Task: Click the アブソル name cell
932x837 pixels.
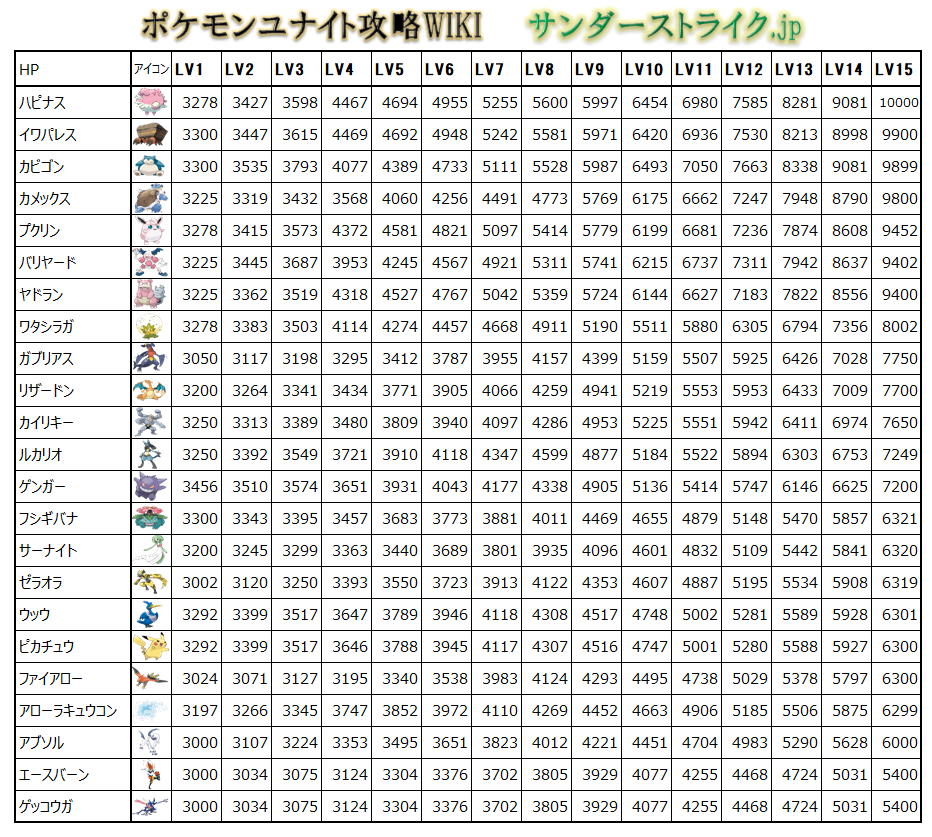Action: (x=72, y=743)
